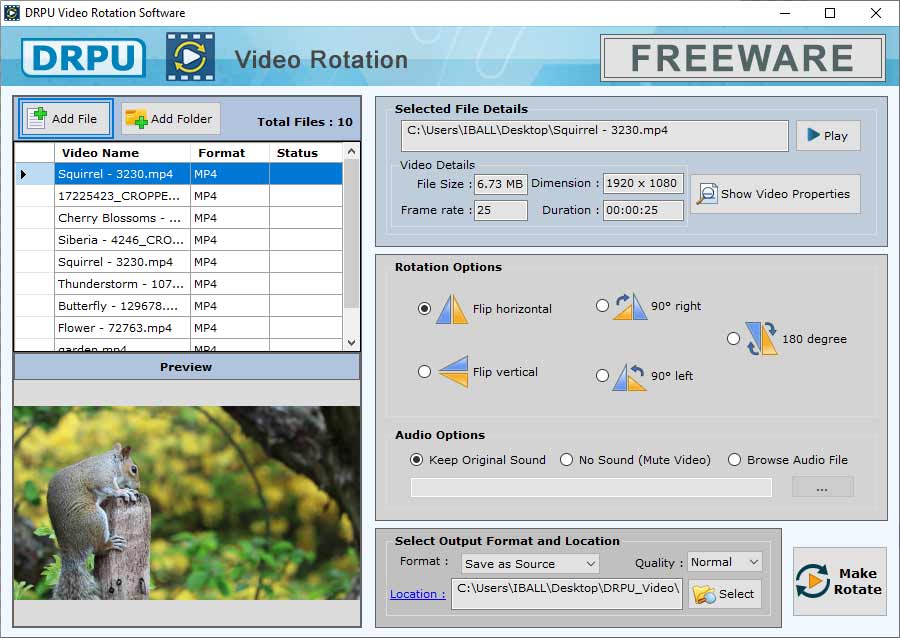Click the FREEWARE banner
Screen dimensions: 900x638
pyautogui.click(x=742, y=58)
